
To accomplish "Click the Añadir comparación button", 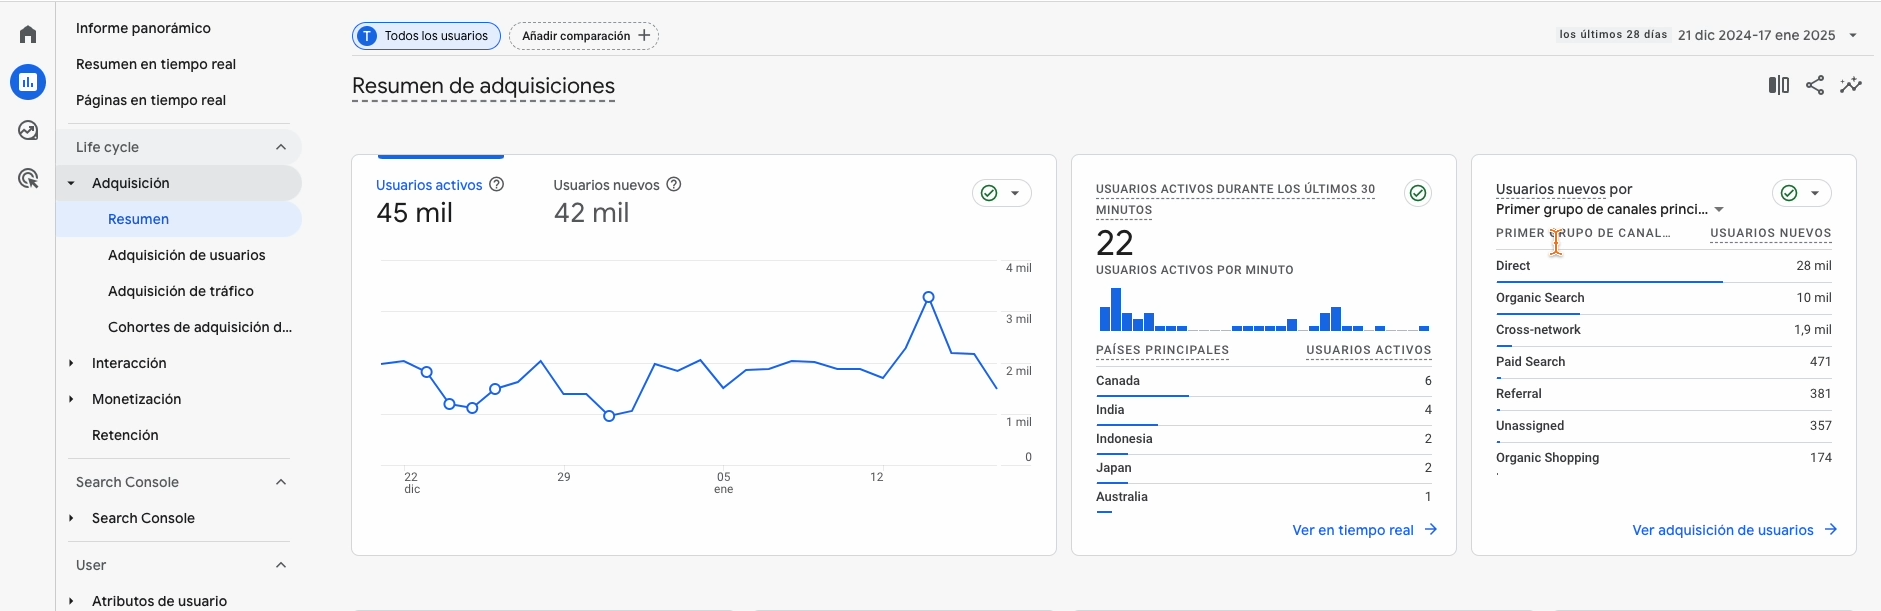I will (584, 36).
